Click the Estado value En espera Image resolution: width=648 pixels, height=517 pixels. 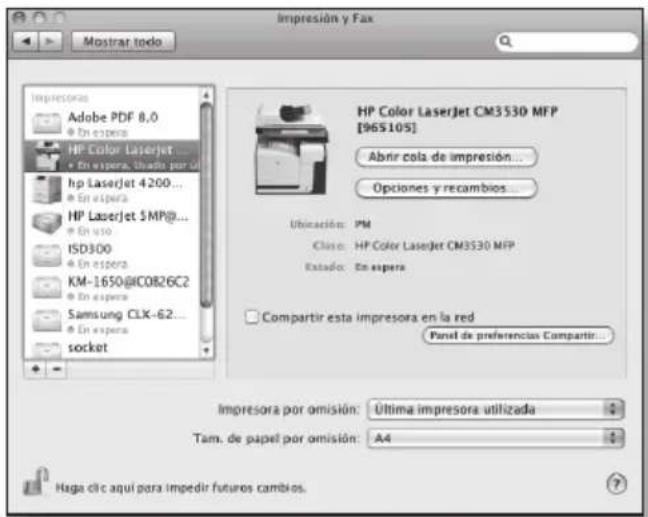380,267
